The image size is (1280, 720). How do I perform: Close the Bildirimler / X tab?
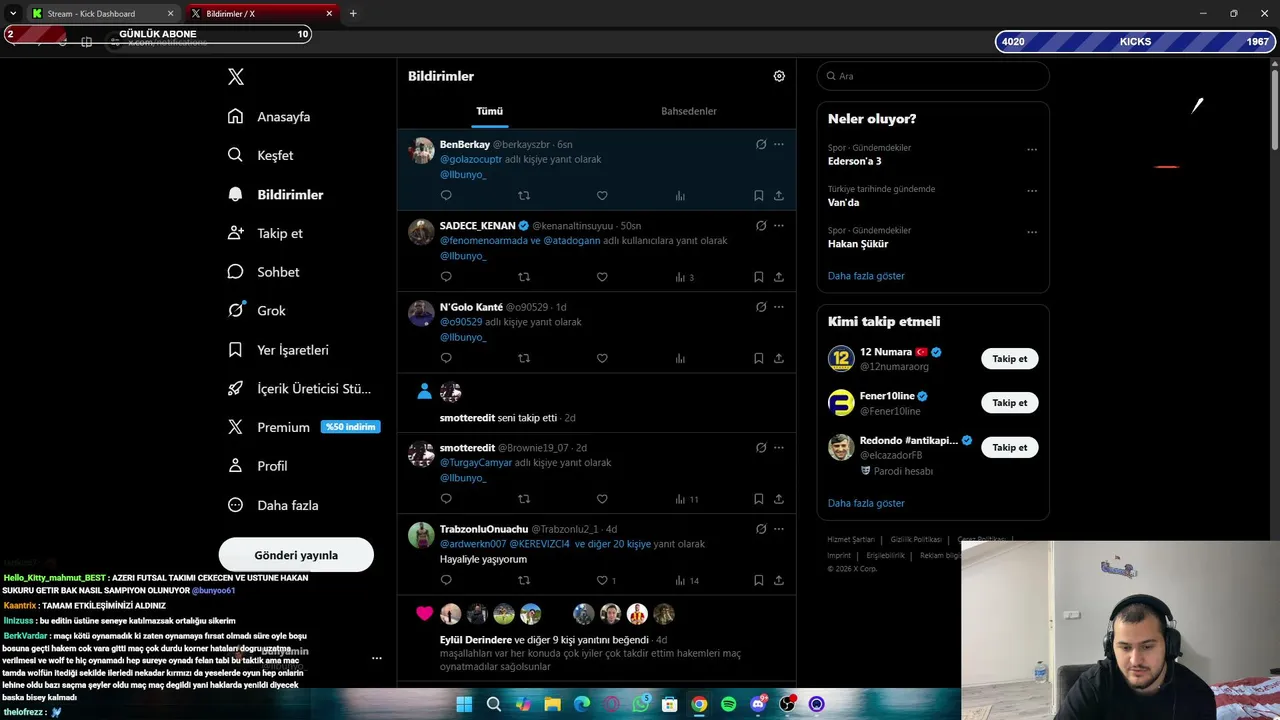point(329,14)
